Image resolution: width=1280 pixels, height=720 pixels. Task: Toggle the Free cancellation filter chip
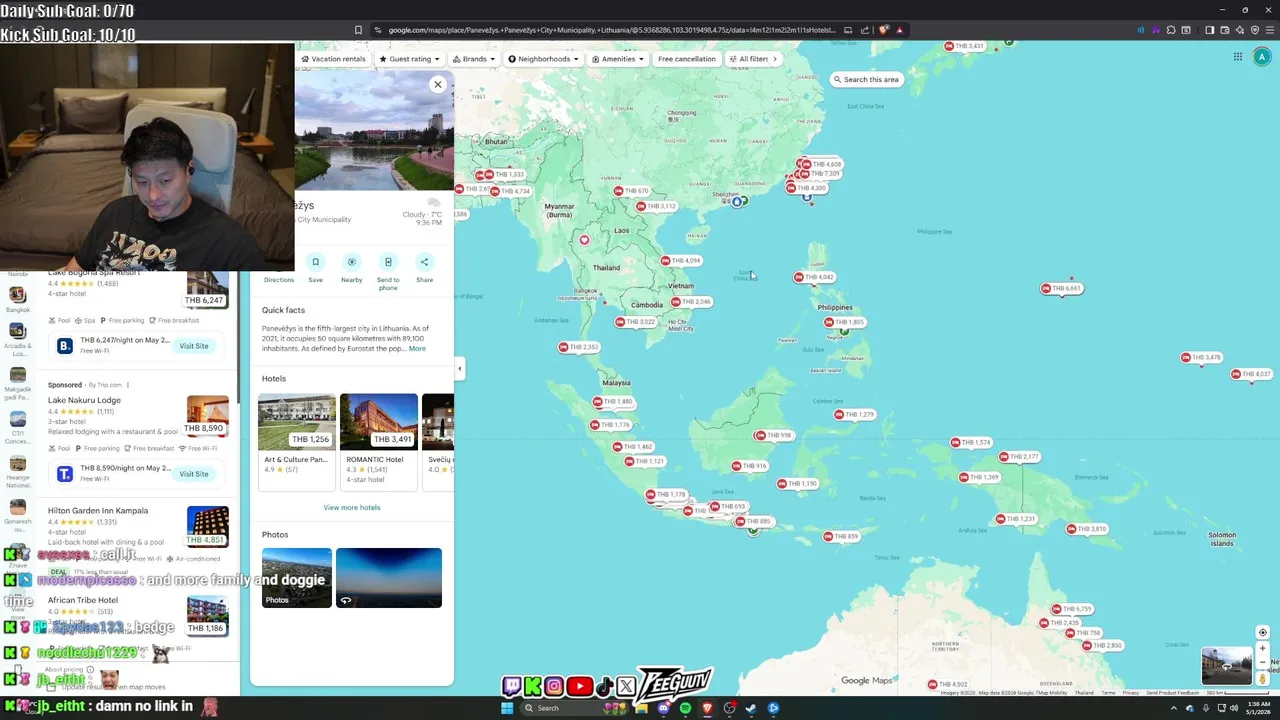click(687, 59)
